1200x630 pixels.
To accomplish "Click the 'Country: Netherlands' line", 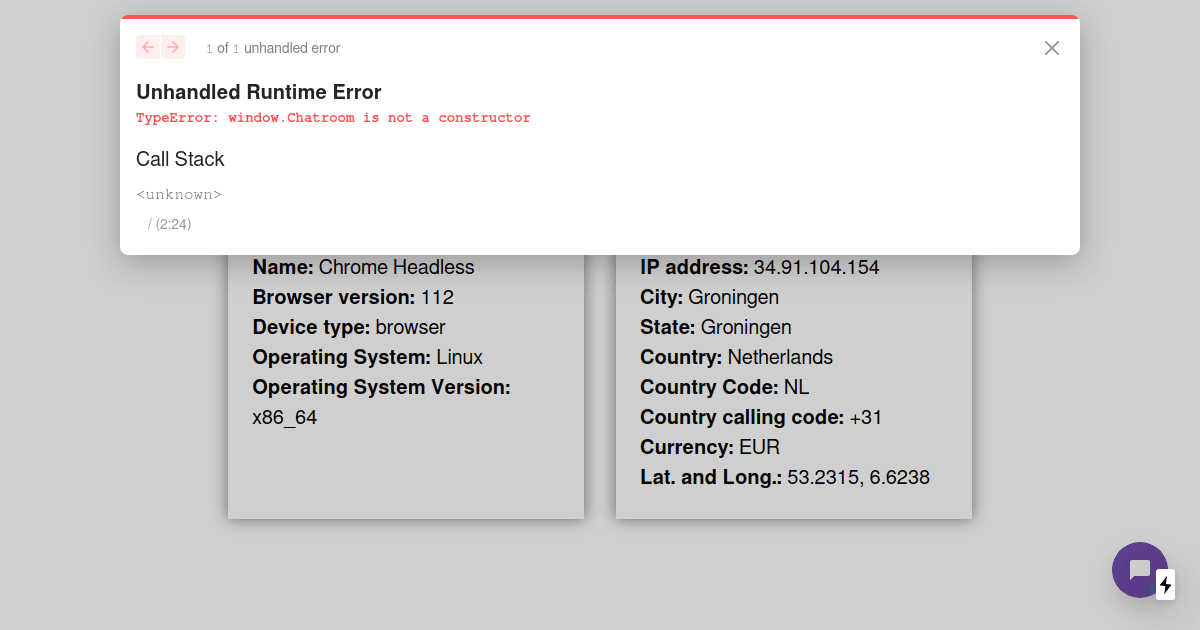I will 737,357.
